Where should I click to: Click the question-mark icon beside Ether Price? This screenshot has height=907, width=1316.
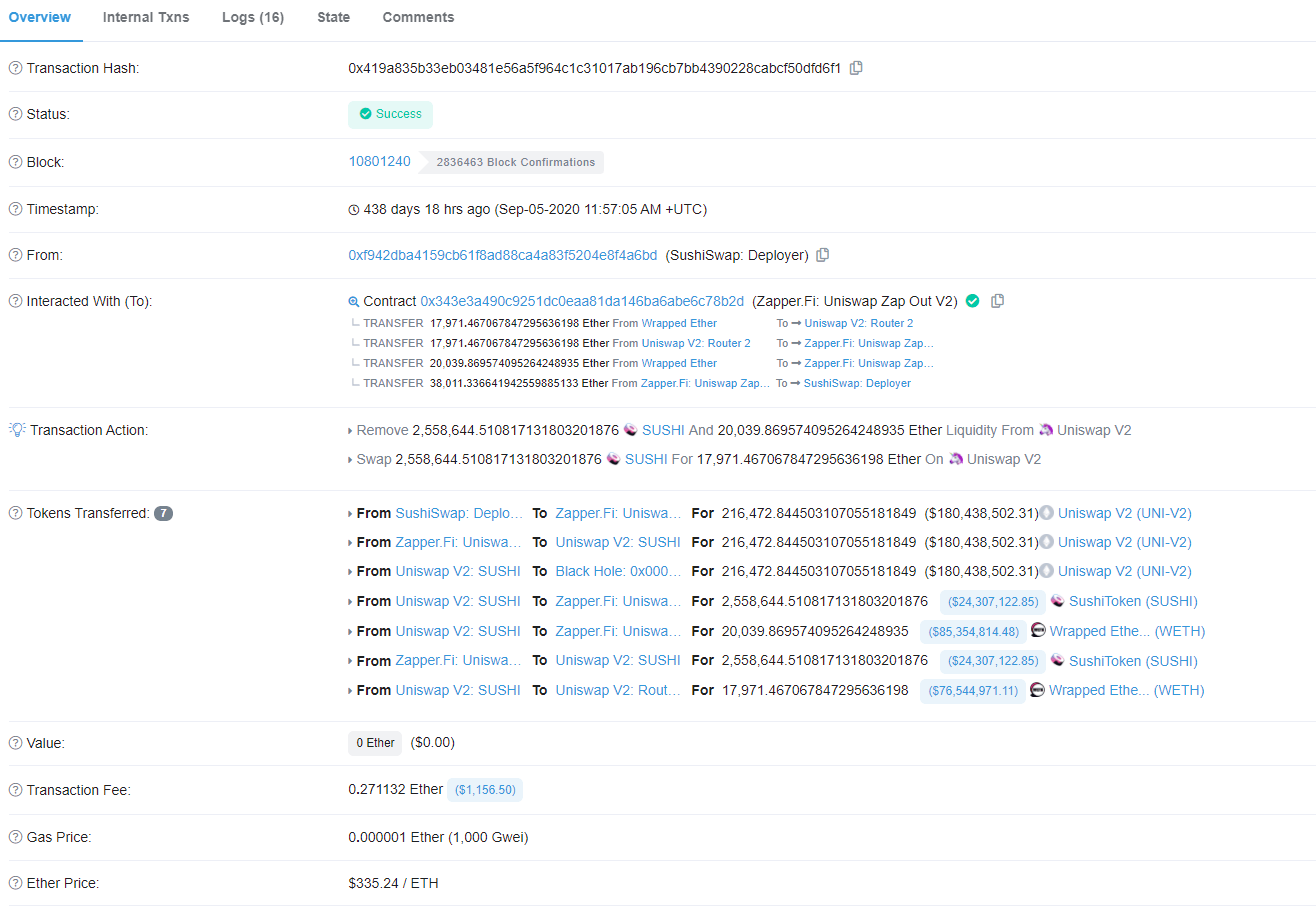(15, 883)
